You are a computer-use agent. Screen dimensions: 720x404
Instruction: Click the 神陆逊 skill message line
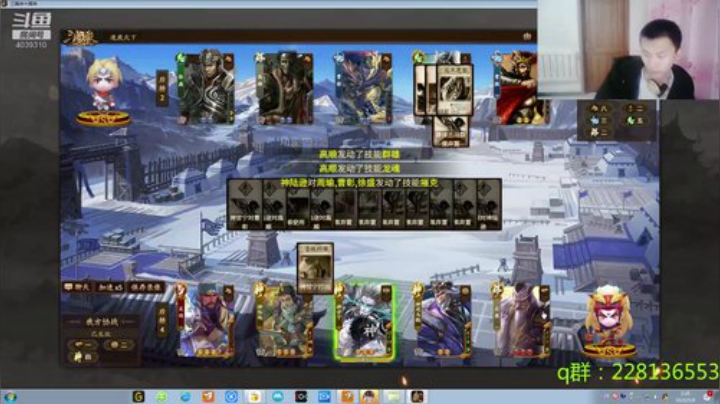(x=359, y=183)
